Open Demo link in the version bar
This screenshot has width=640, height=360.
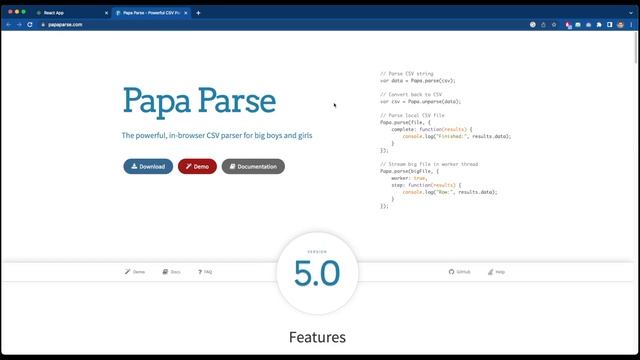135,272
